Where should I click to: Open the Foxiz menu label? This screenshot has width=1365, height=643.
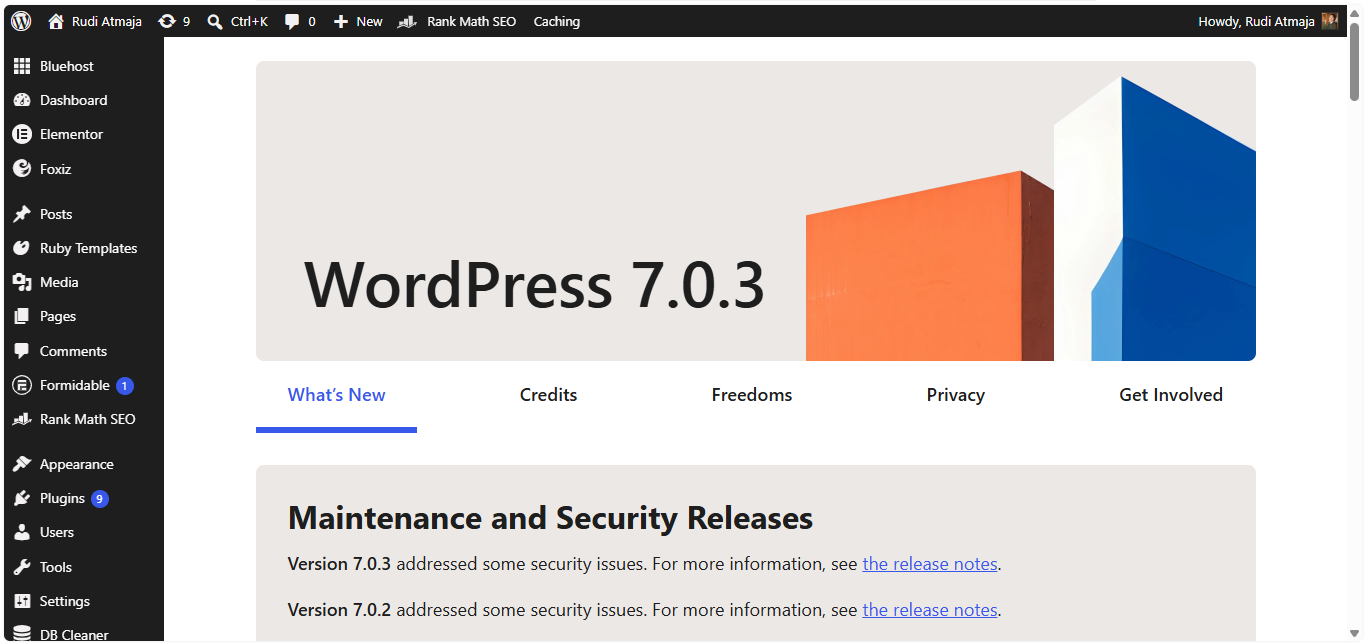pos(56,169)
